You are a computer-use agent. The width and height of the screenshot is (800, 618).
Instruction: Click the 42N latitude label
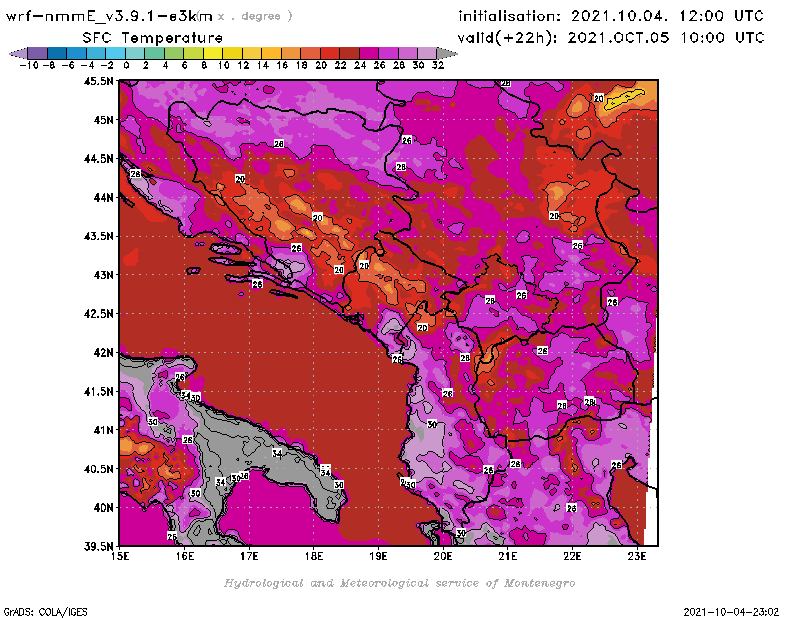click(x=103, y=352)
